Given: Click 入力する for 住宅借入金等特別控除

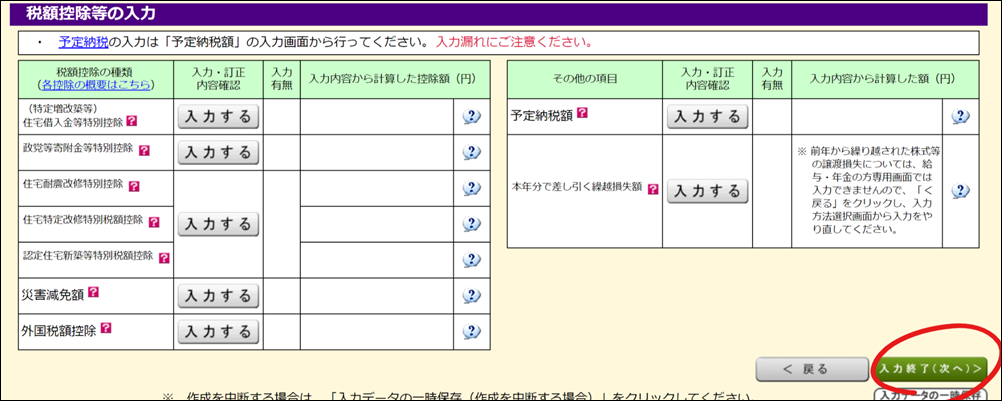Looking at the screenshot, I should [218, 117].
